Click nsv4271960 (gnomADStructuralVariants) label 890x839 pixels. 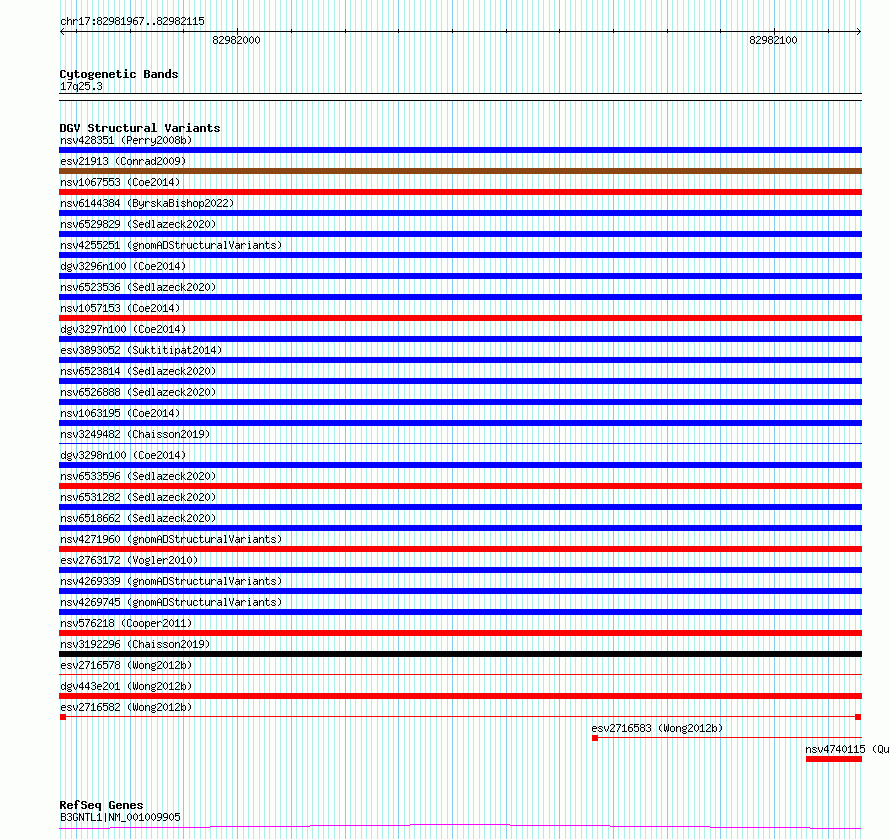(x=171, y=539)
